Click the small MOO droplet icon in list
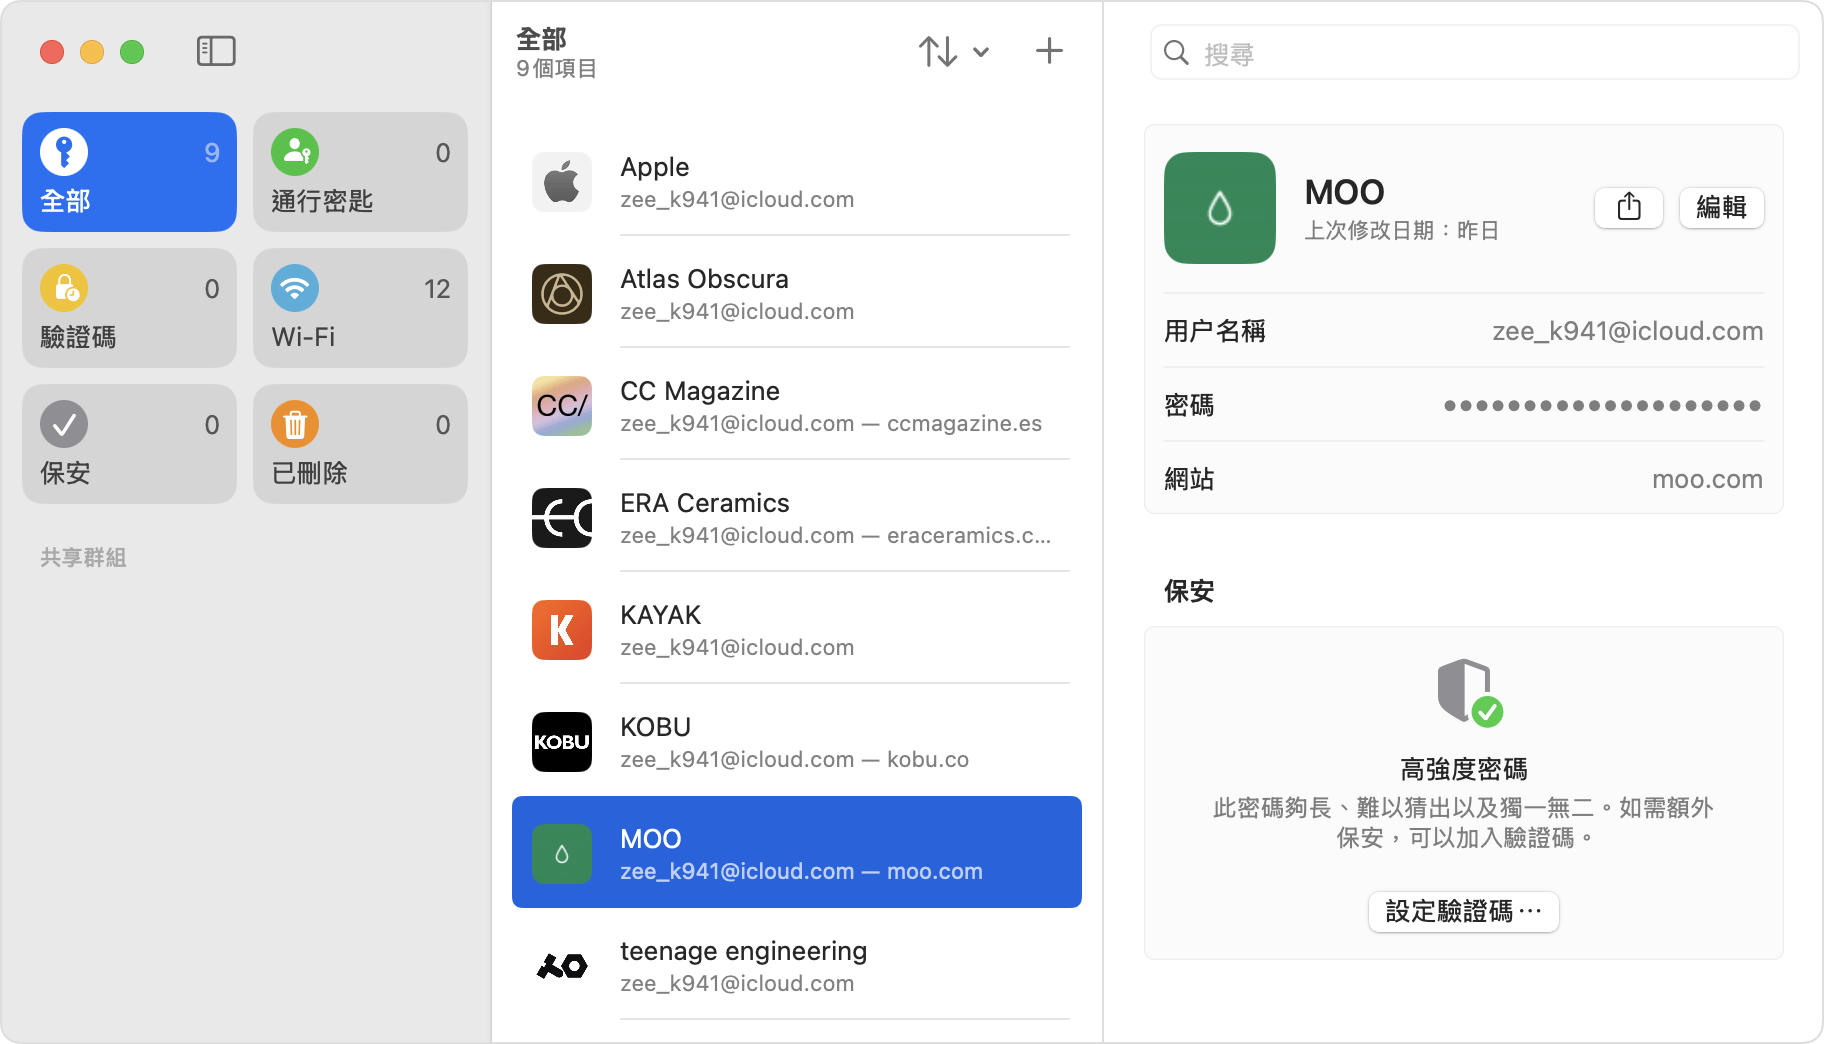Viewport: 1824px width, 1044px height. click(562, 854)
